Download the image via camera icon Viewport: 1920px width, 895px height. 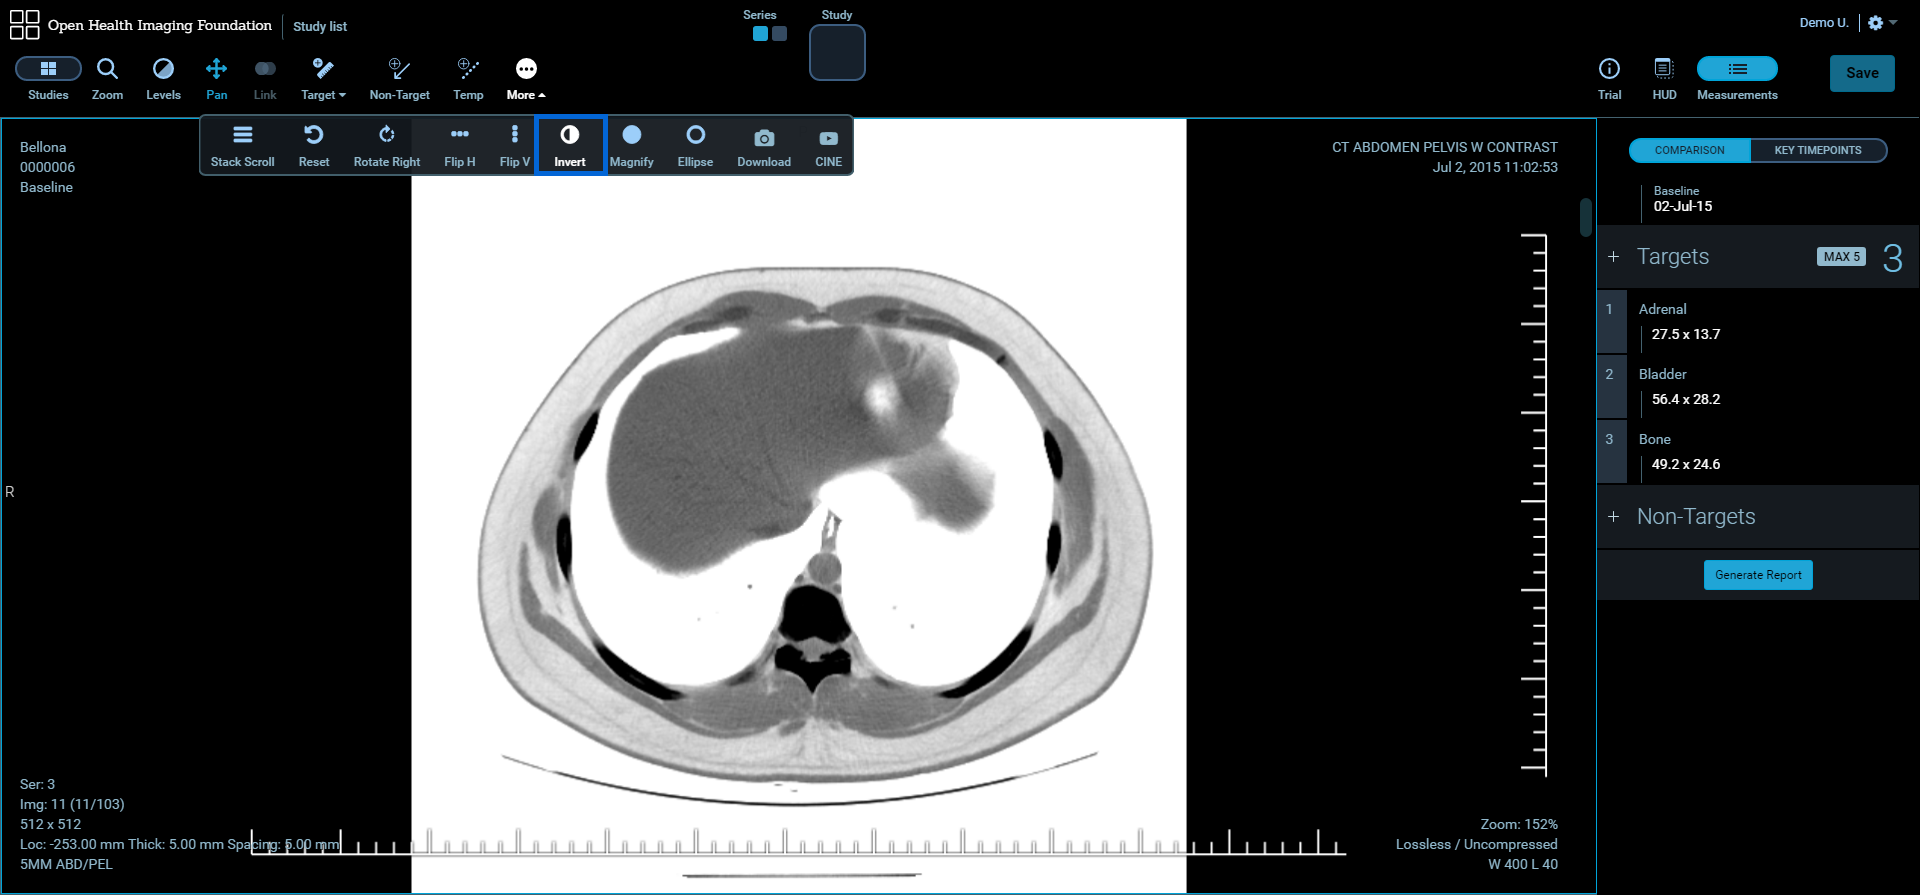point(763,145)
